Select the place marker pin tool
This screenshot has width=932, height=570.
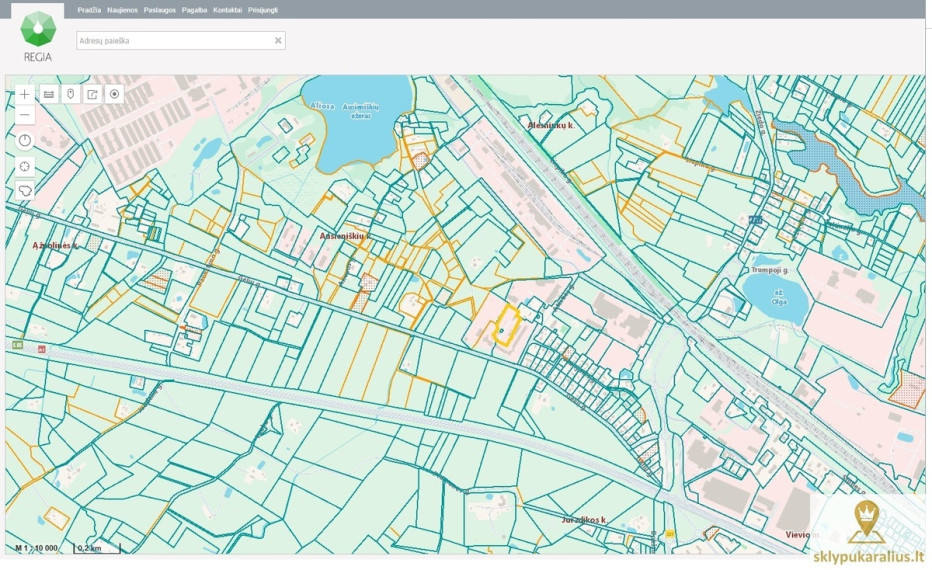click(71, 95)
